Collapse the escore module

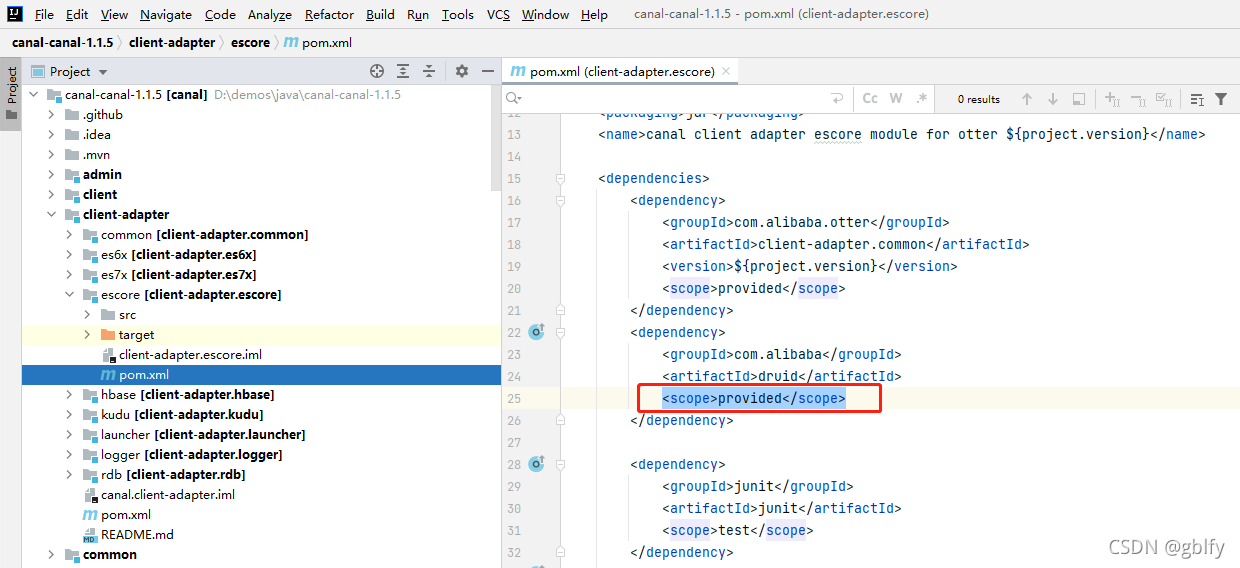pos(70,294)
